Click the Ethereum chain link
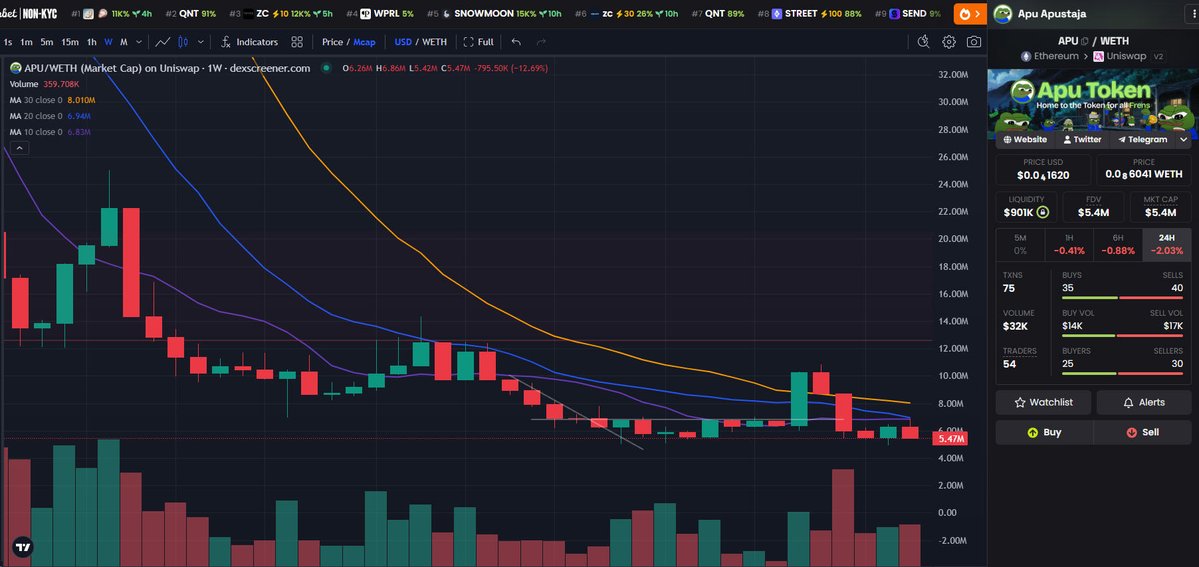 (x=1050, y=57)
